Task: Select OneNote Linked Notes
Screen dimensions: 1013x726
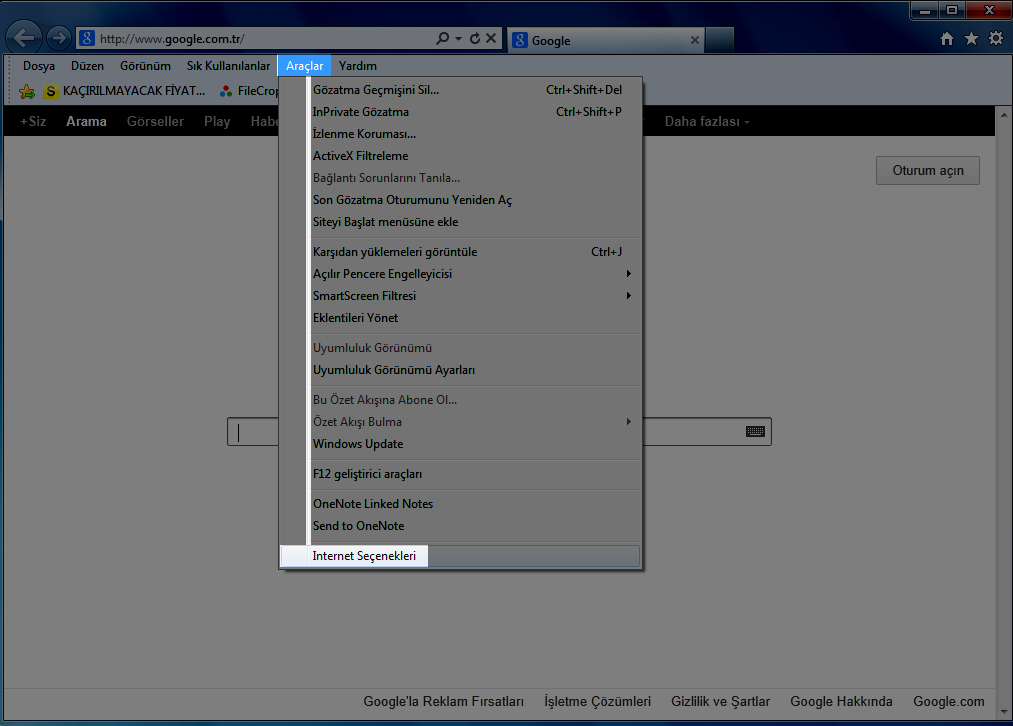Action: coord(461,504)
